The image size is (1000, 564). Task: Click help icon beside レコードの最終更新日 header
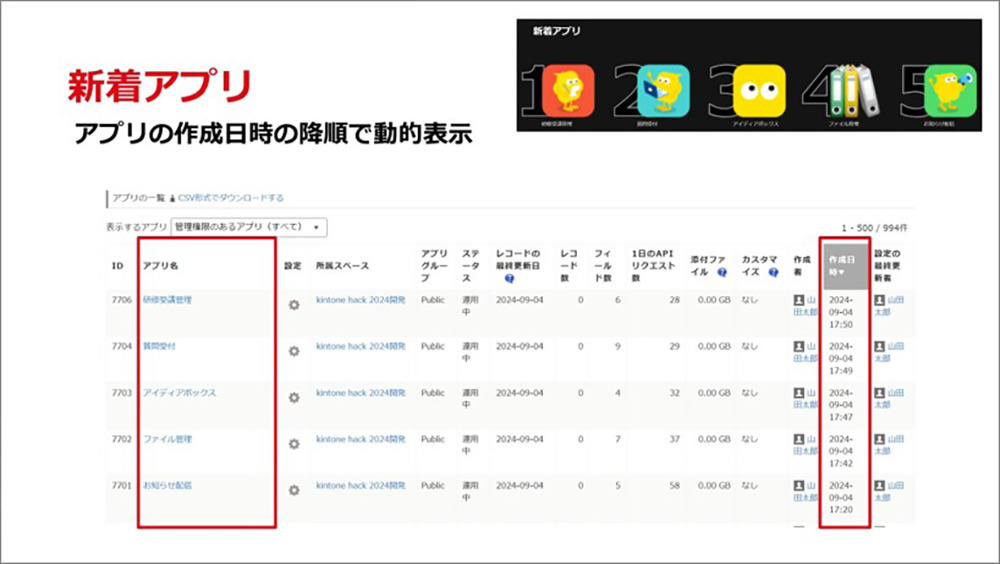coord(509,279)
